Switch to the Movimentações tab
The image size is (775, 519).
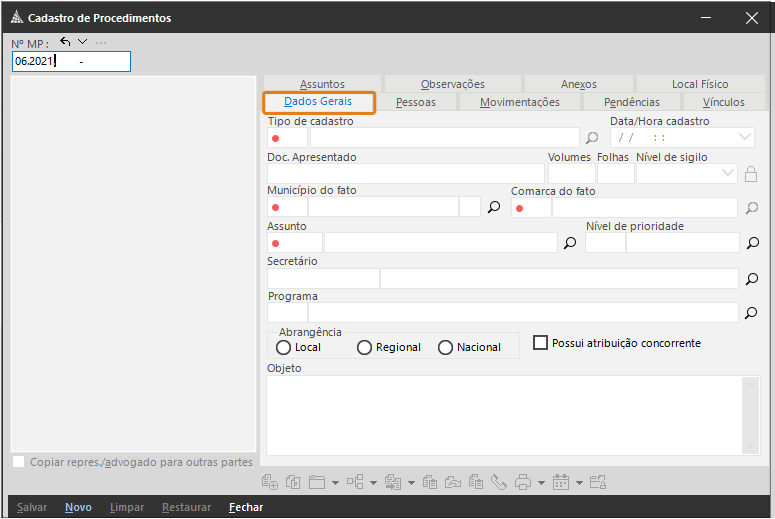point(519,102)
